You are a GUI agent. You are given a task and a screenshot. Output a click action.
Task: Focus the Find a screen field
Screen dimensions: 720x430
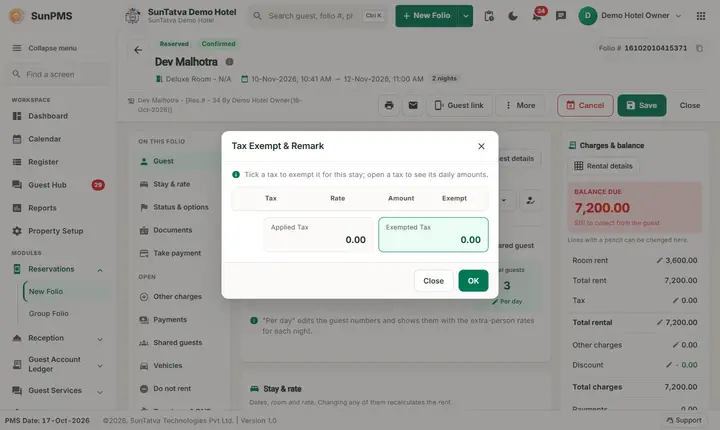(58, 74)
